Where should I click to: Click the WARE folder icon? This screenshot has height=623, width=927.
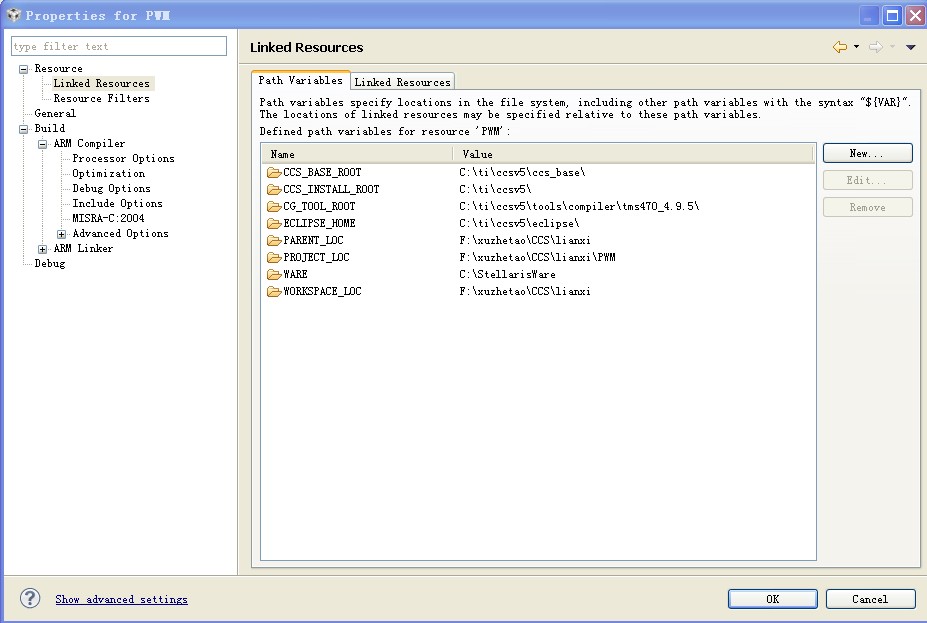point(274,274)
